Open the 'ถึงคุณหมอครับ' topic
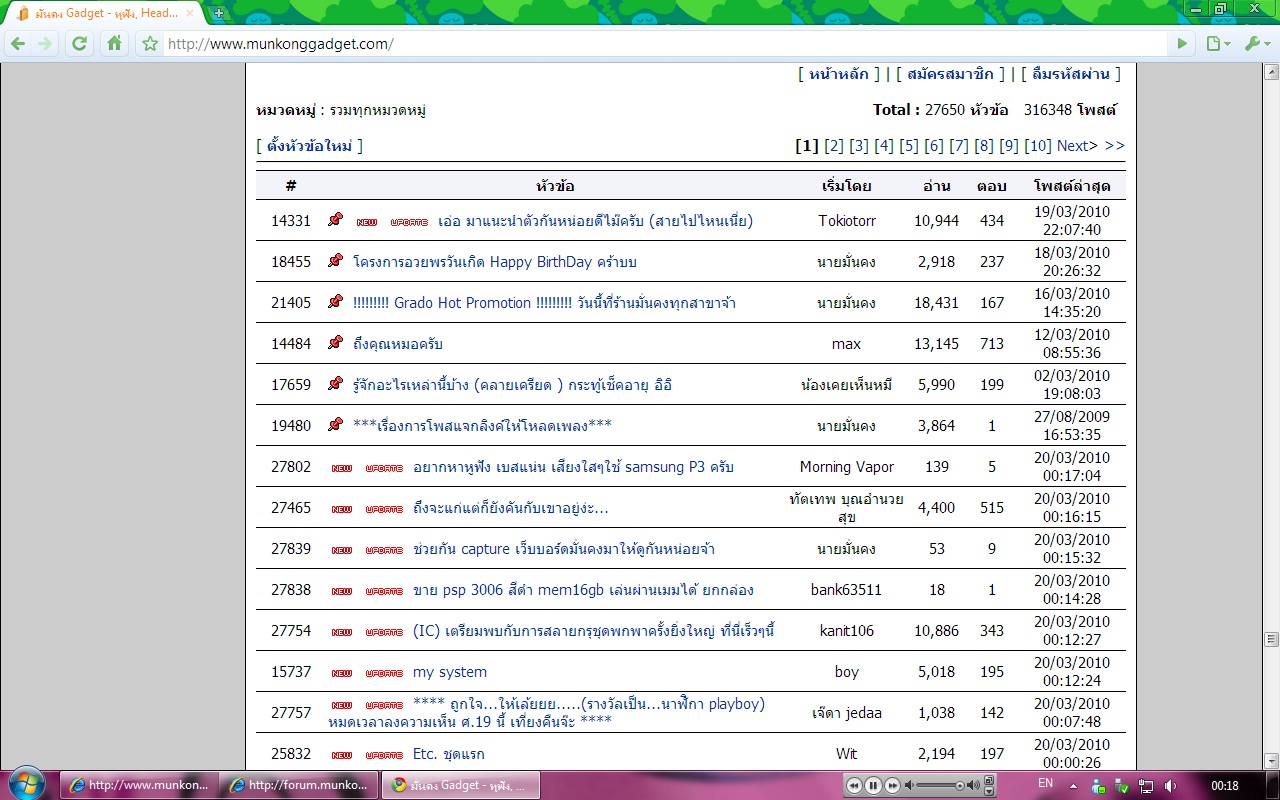The width and height of the screenshot is (1280, 800). coord(398,344)
